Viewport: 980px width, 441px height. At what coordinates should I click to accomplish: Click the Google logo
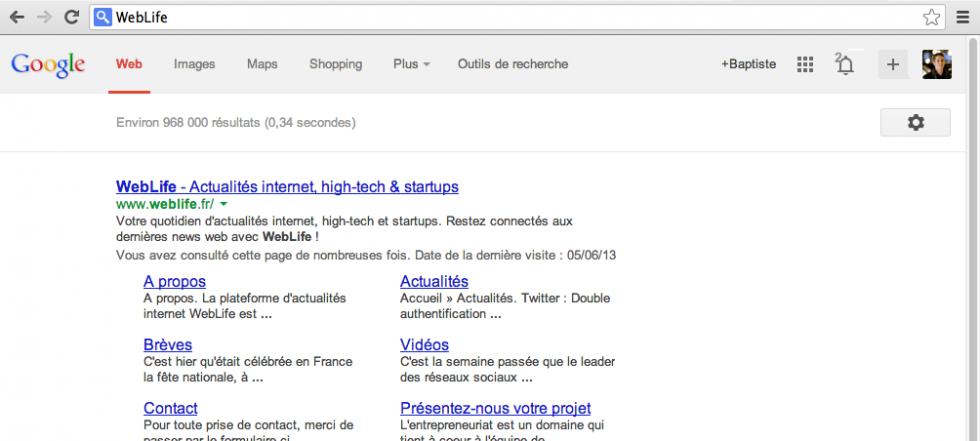(x=48, y=65)
